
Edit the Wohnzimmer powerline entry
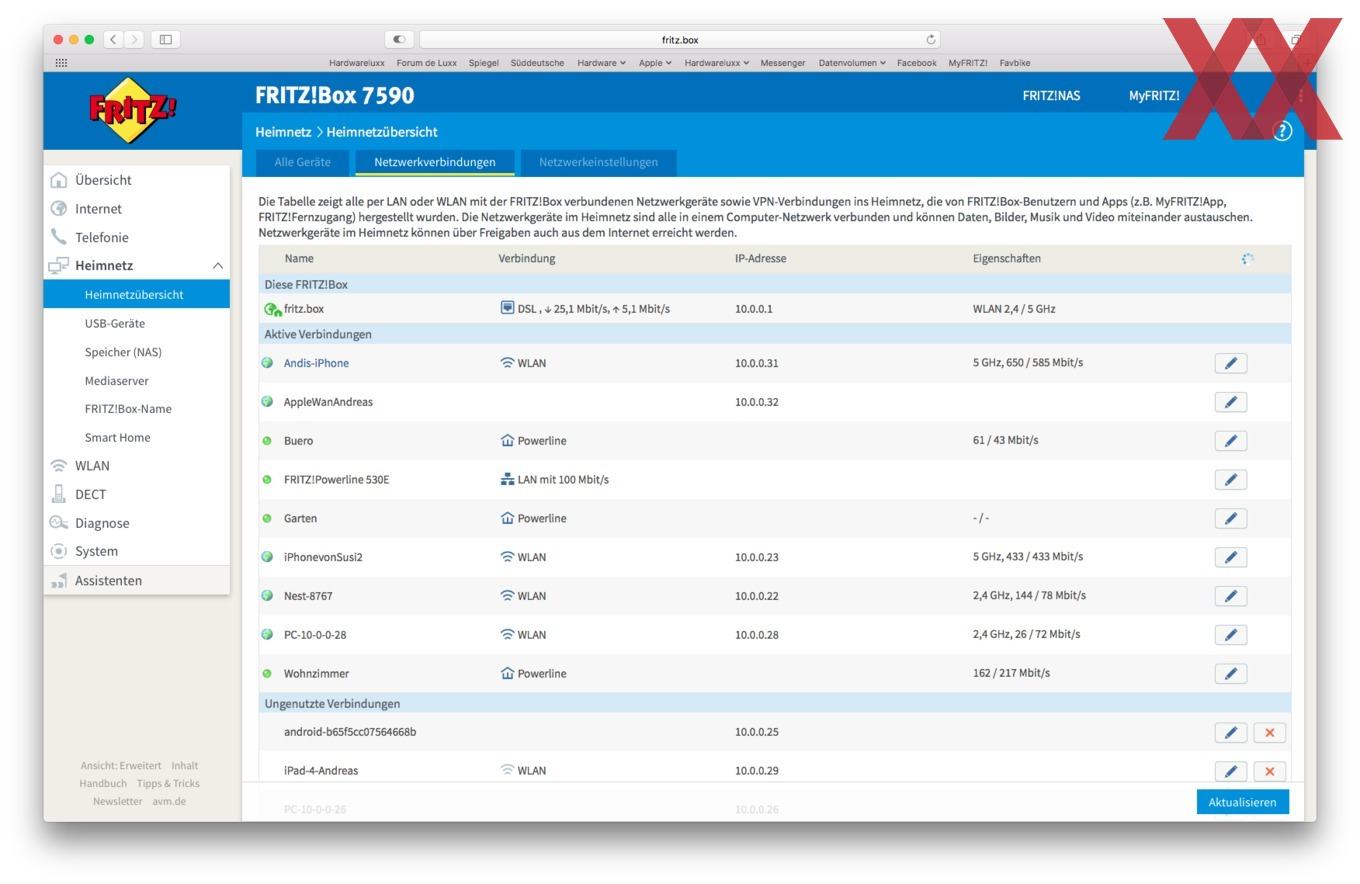coord(1231,674)
